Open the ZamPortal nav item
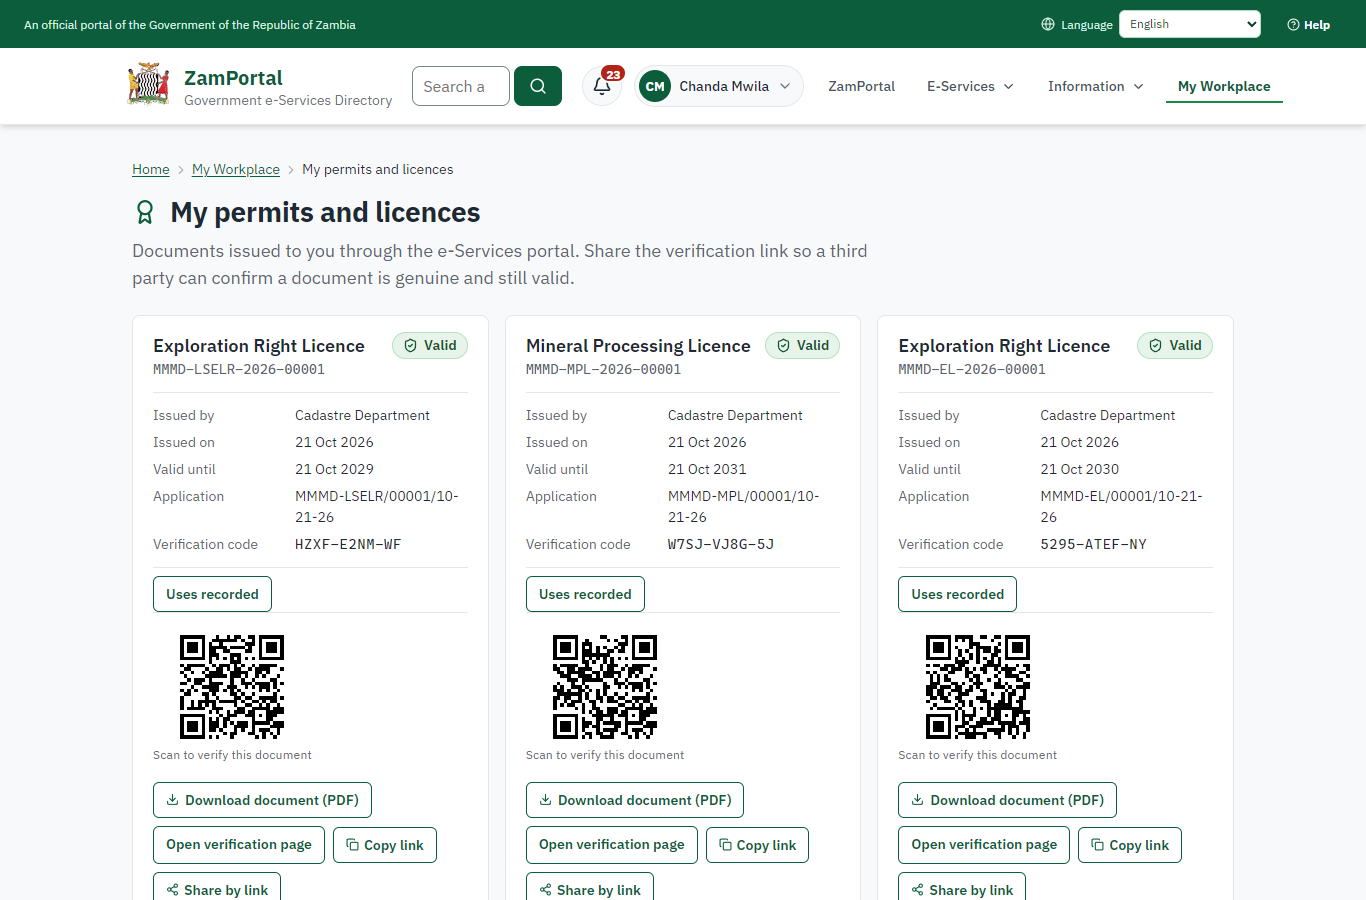This screenshot has height=900, width=1366. click(x=861, y=86)
